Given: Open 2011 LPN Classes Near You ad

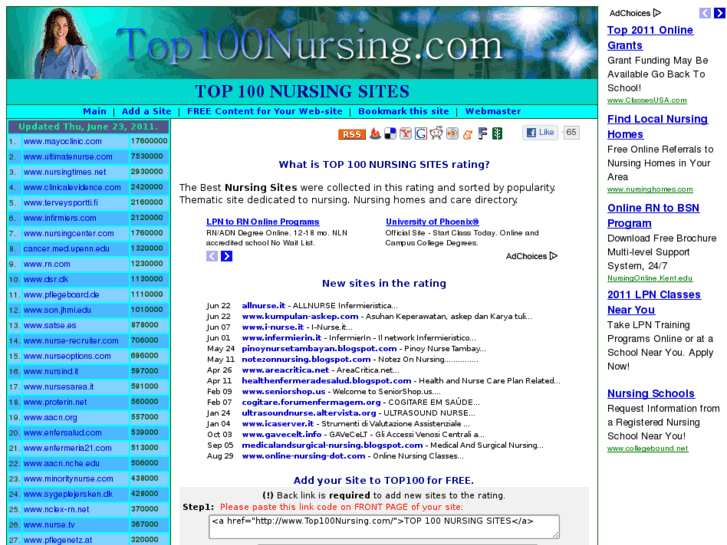Looking at the screenshot, I should (x=654, y=302).
